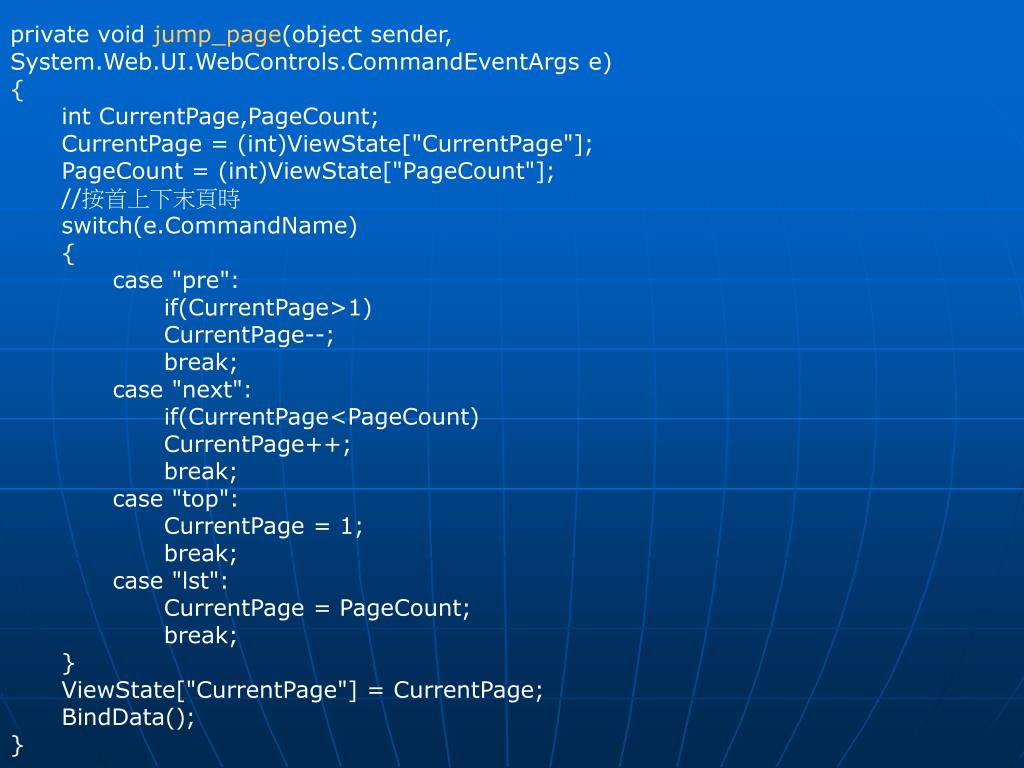Screen dimensions: 1024x768
Task: Click the CurrentPage = 1; statement
Action: (x=263, y=526)
